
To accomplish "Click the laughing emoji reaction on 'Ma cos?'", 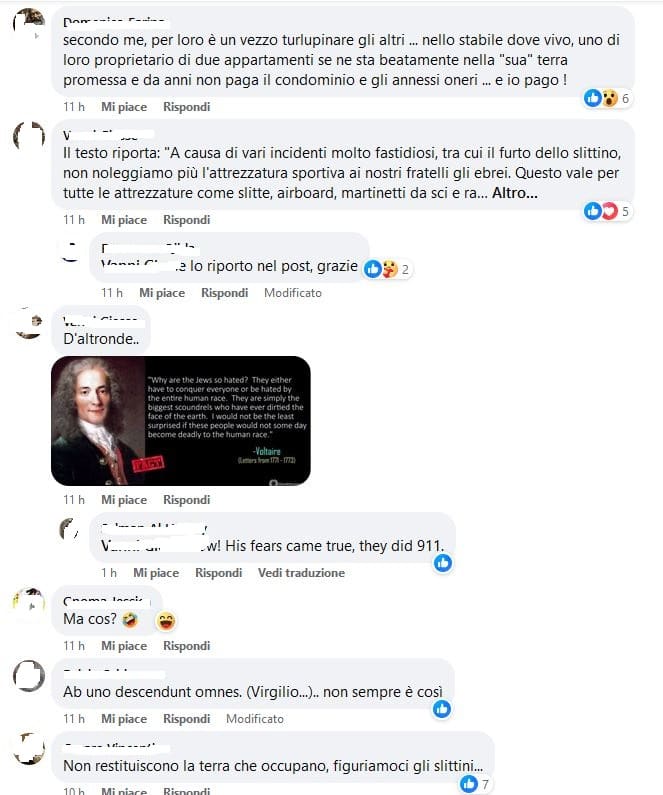I will [166, 621].
